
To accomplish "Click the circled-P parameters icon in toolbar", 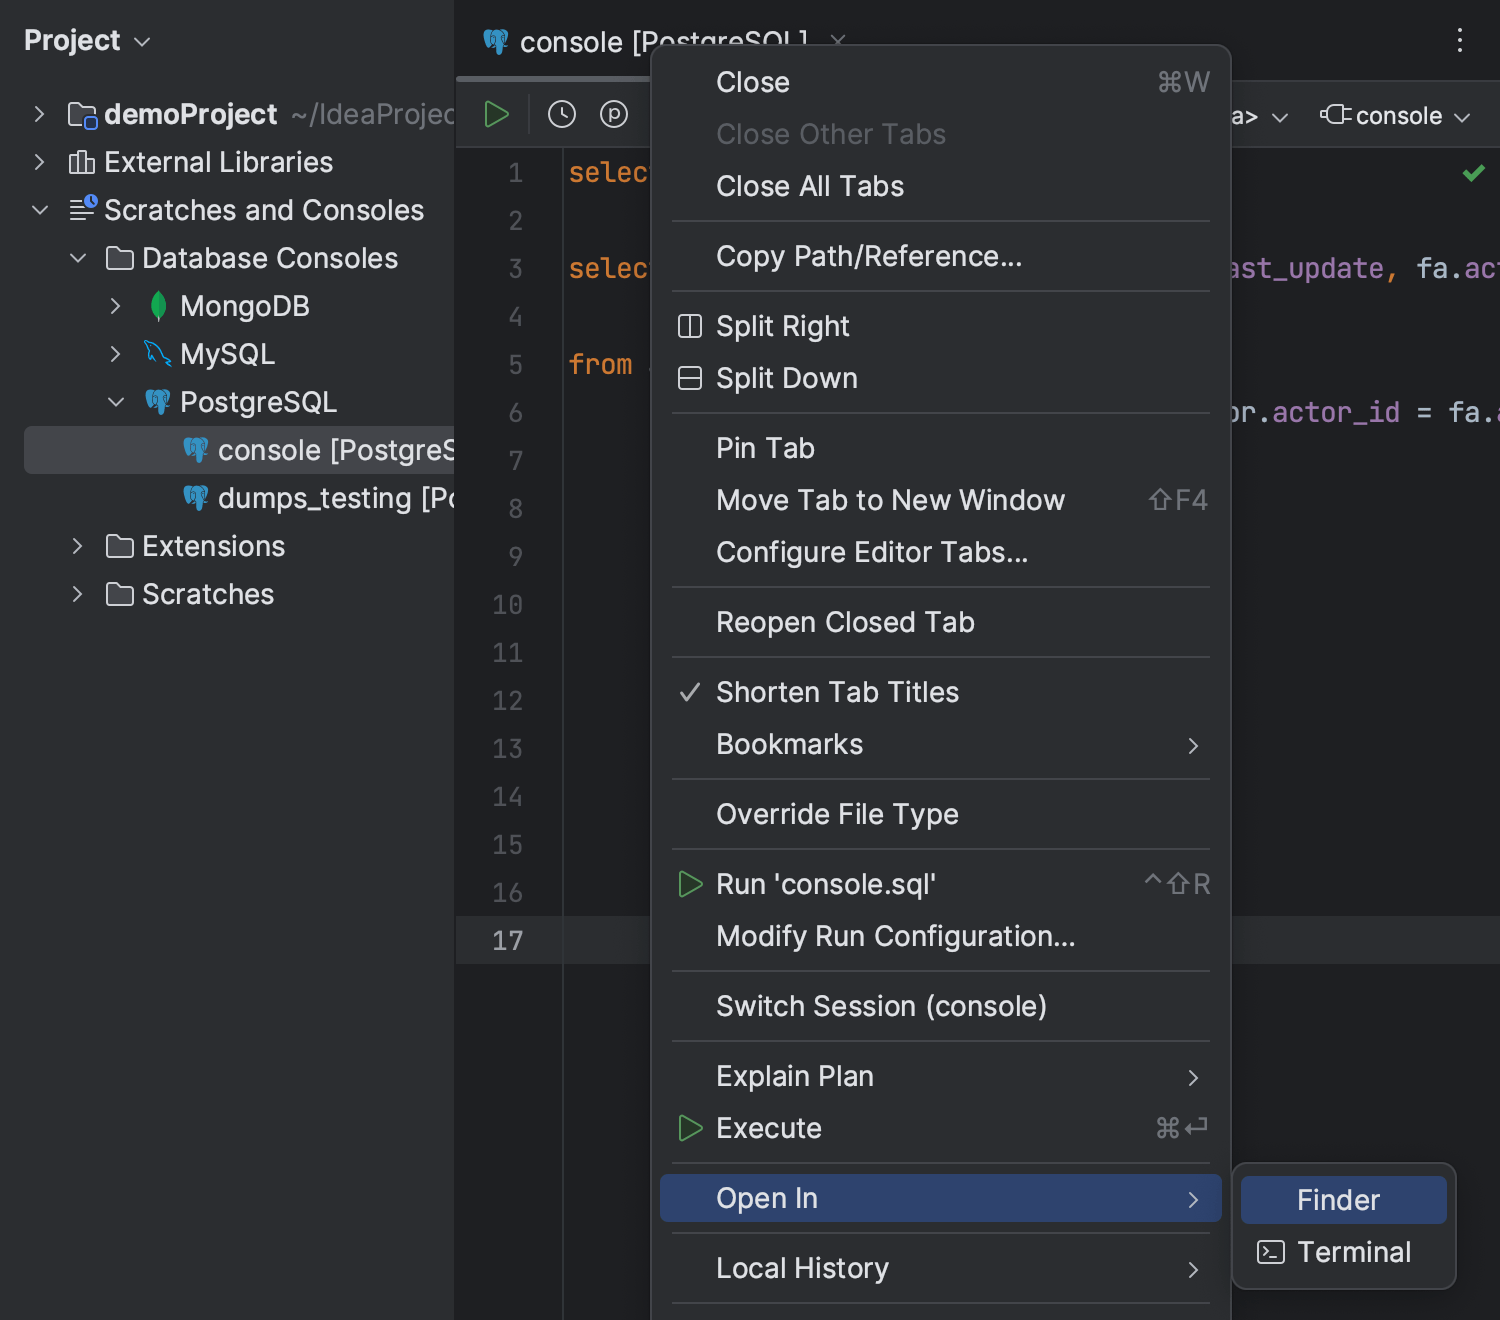I will (x=614, y=114).
